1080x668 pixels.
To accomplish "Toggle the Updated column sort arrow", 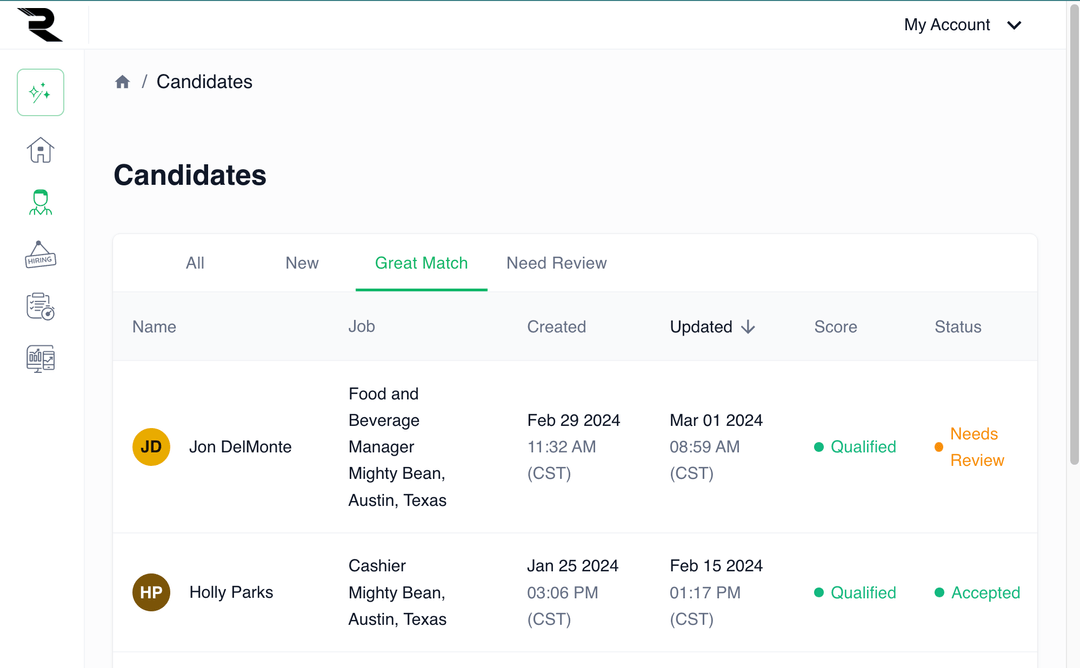I will point(750,326).
